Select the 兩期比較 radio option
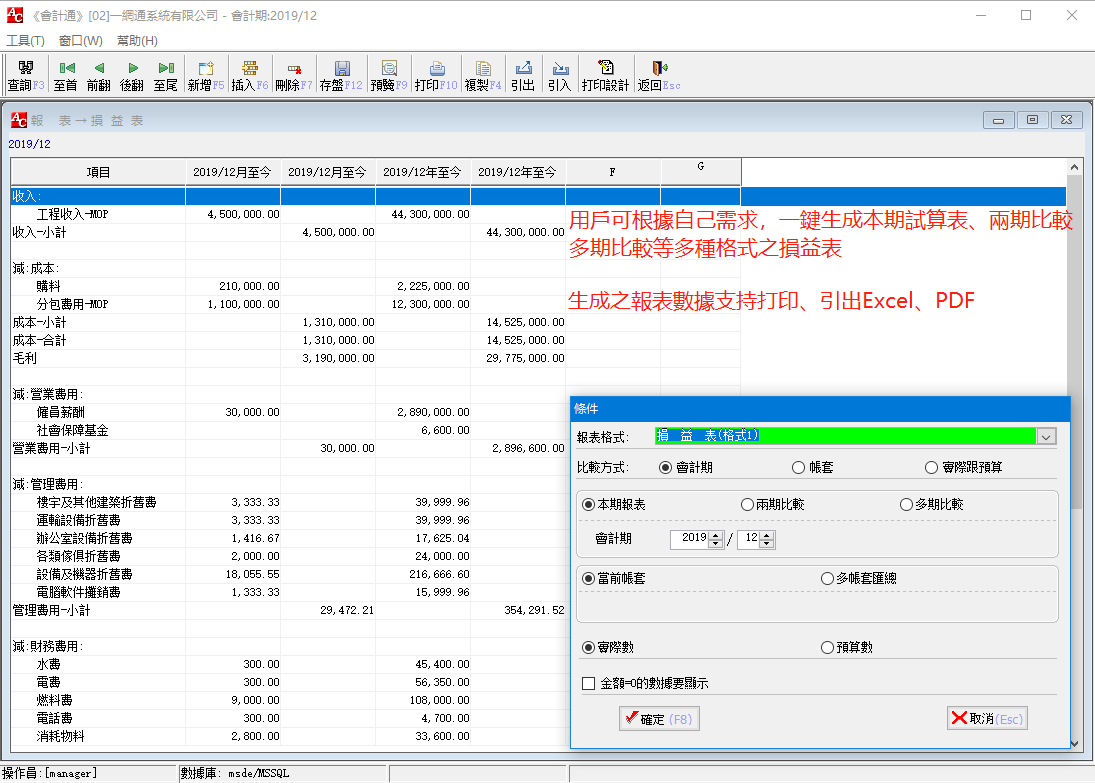 click(x=747, y=505)
